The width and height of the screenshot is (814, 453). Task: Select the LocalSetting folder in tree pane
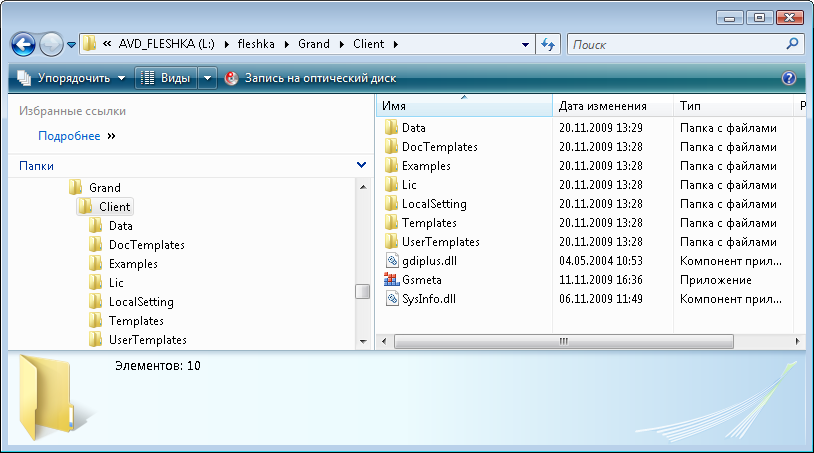(x=141, y=302)
